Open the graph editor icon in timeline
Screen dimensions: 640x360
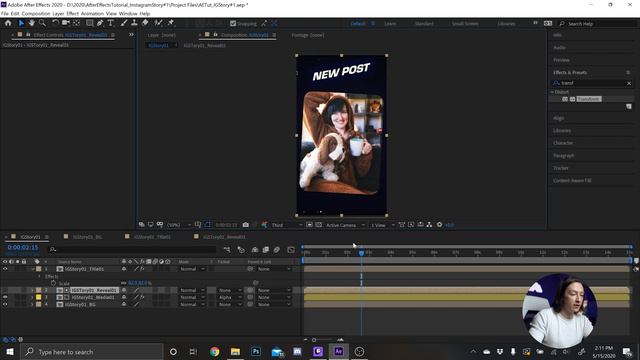click(291, 249)
